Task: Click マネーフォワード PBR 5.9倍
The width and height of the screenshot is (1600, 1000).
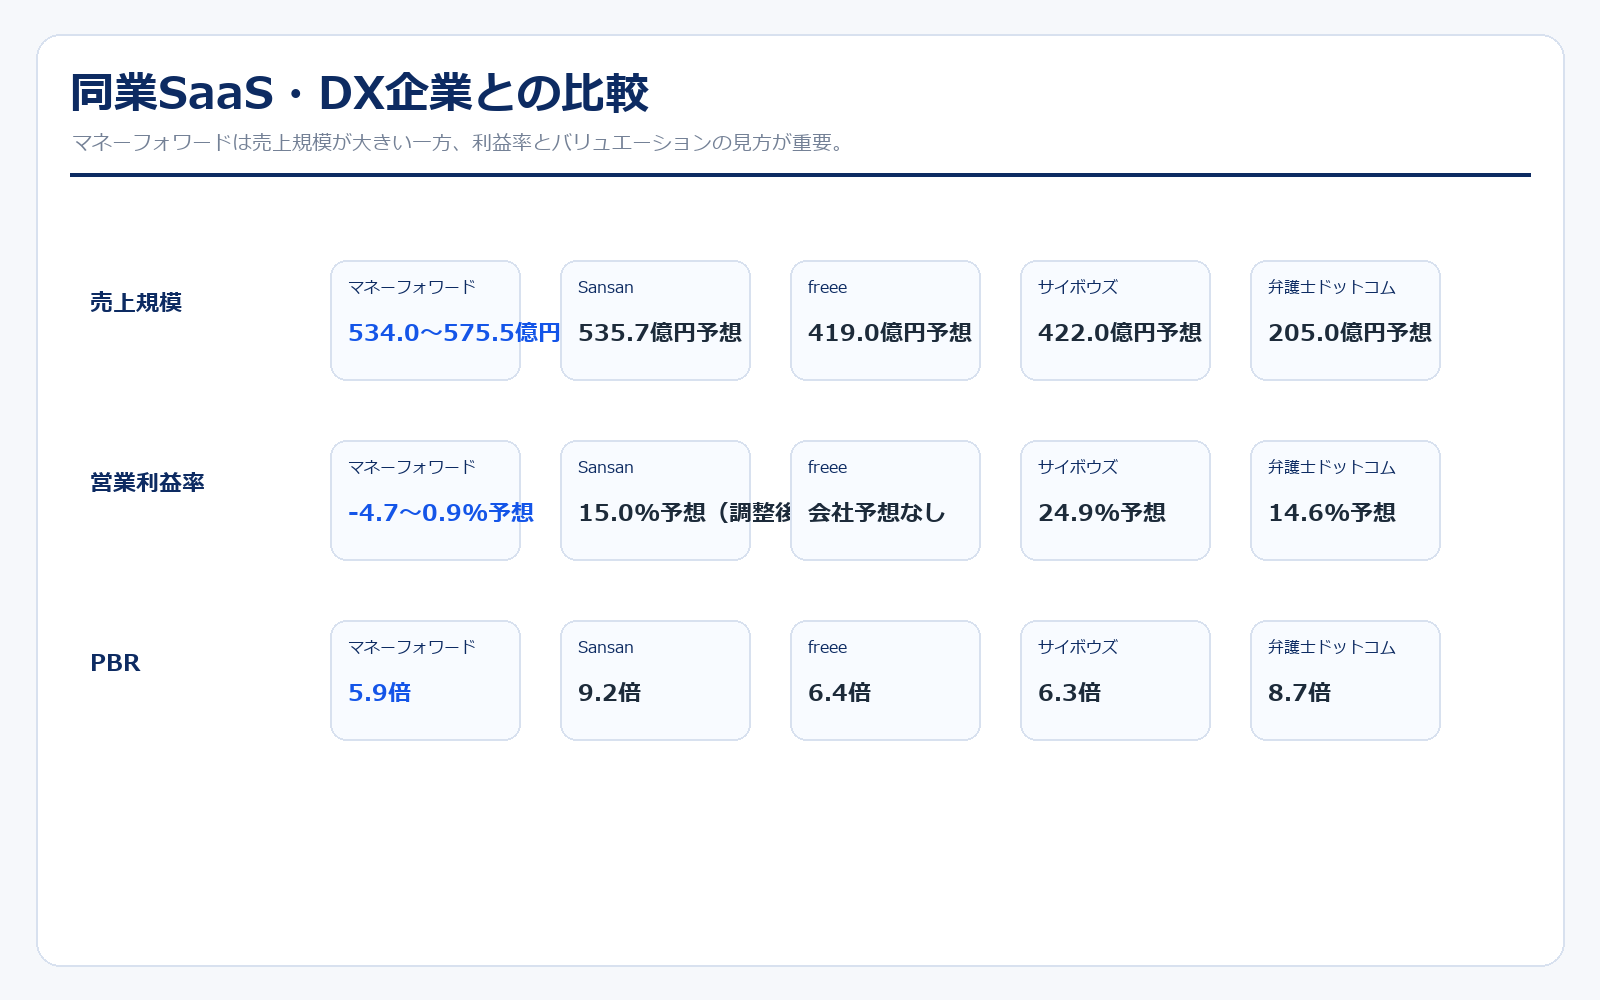Action: pyautogui.click(x=380, y=693)
